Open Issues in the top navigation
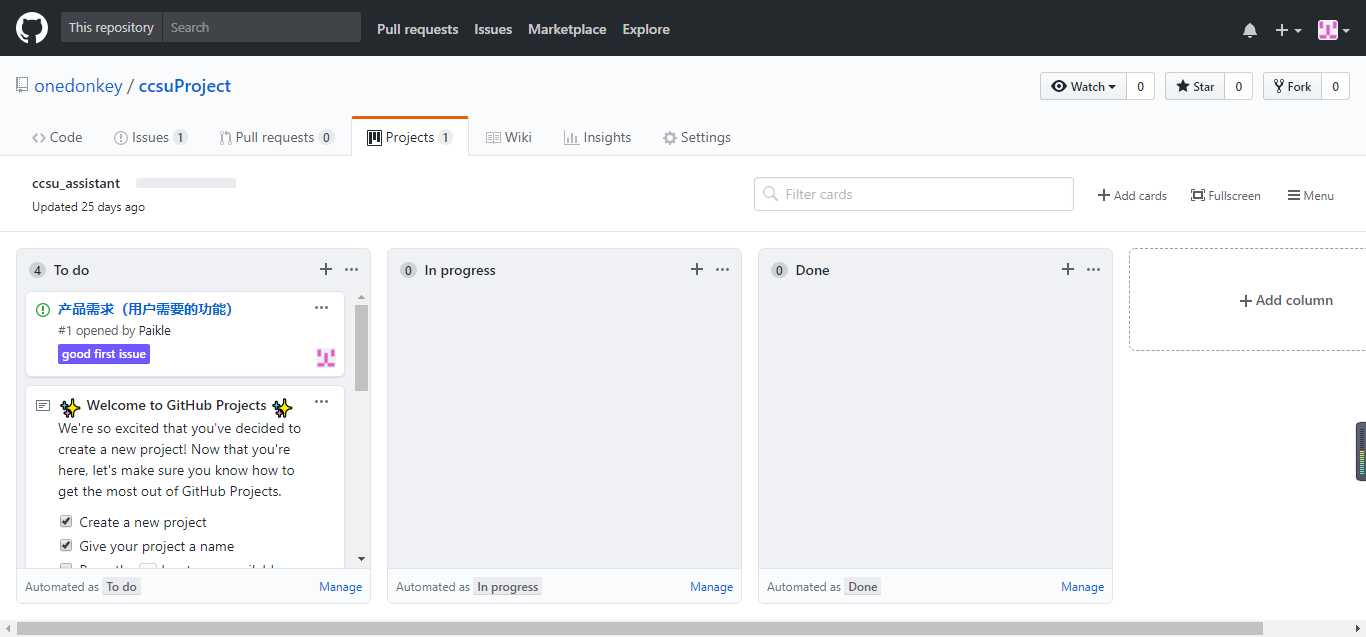 (493, 29)
